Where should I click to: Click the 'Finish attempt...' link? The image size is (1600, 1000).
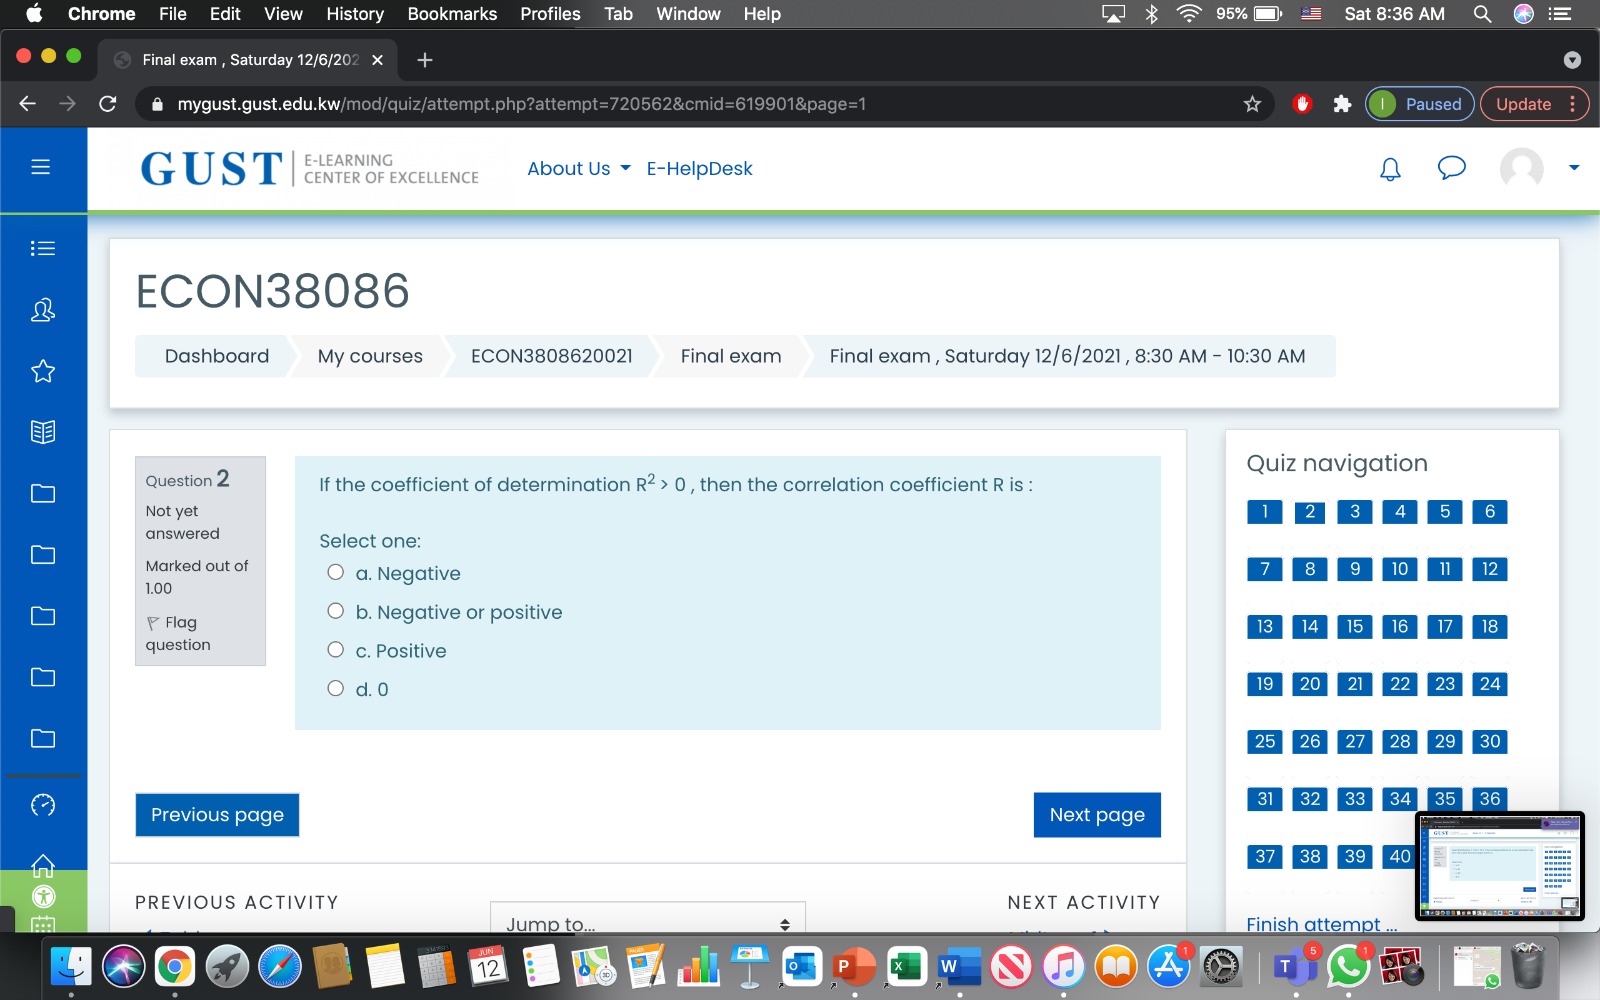pos(1320,923)
